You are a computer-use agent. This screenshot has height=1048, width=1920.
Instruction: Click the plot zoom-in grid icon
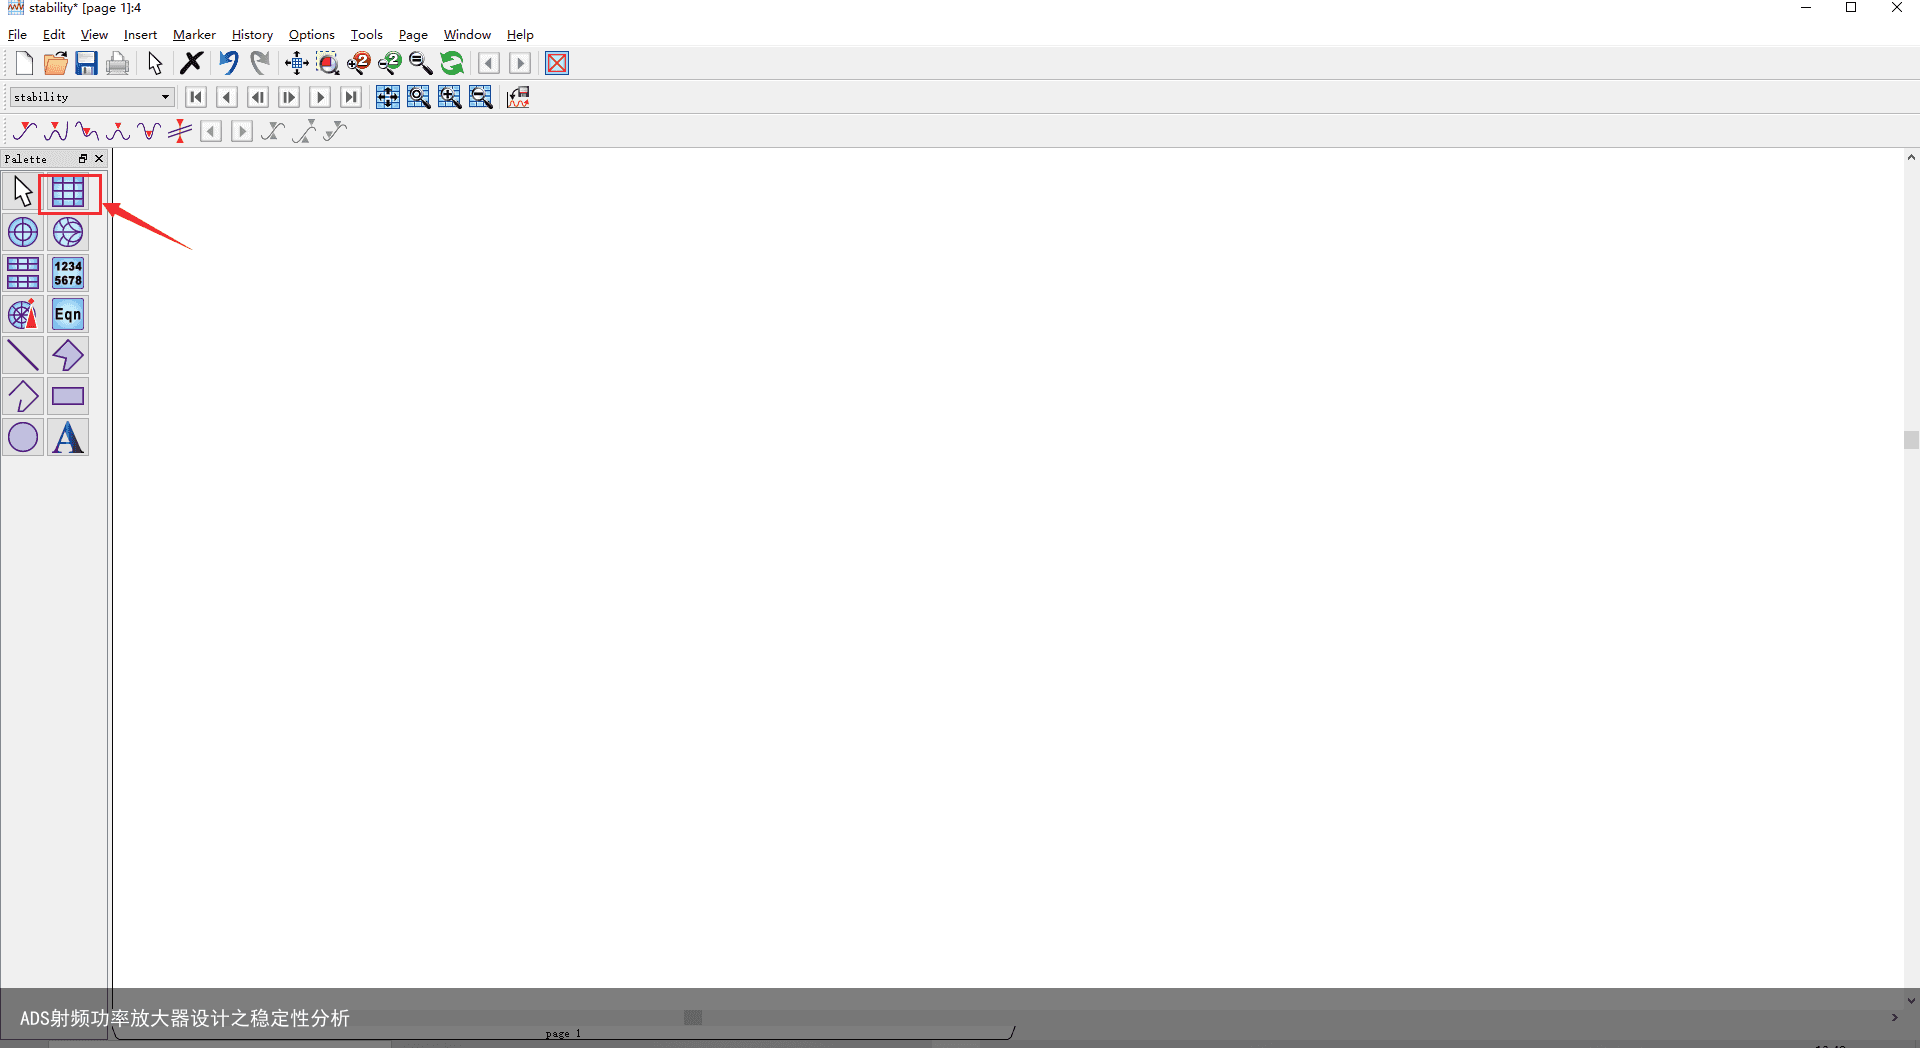click(449, 97)
